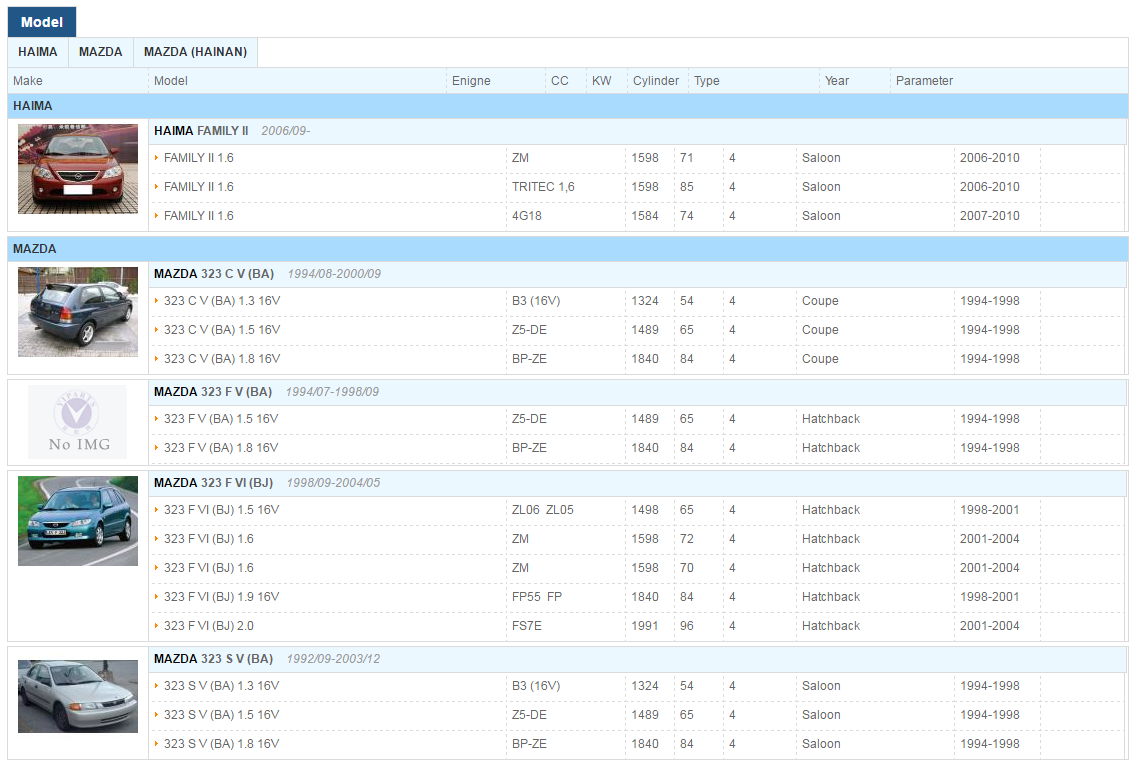Click the 2006/09- date beside Haima Family II
The width and height of the screenshot is (1136, 764).
pyautogui.click(x=285, y=131)
